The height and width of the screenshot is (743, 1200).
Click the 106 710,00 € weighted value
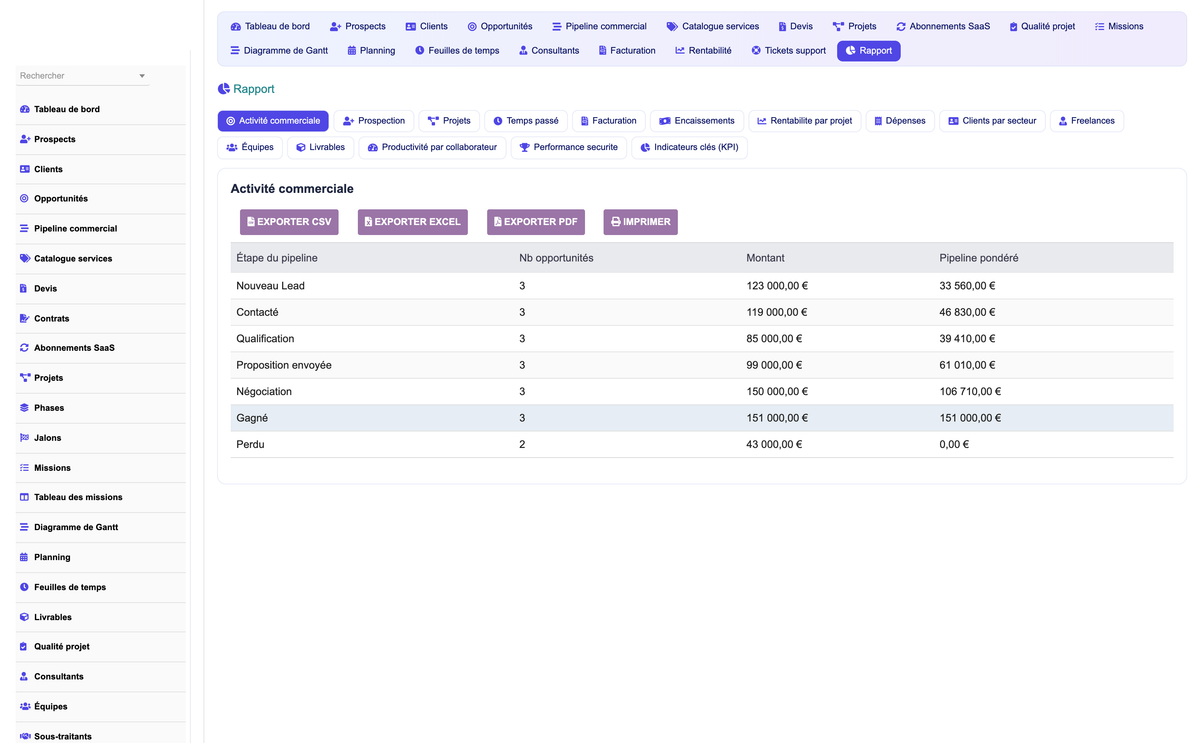point(970,392)
